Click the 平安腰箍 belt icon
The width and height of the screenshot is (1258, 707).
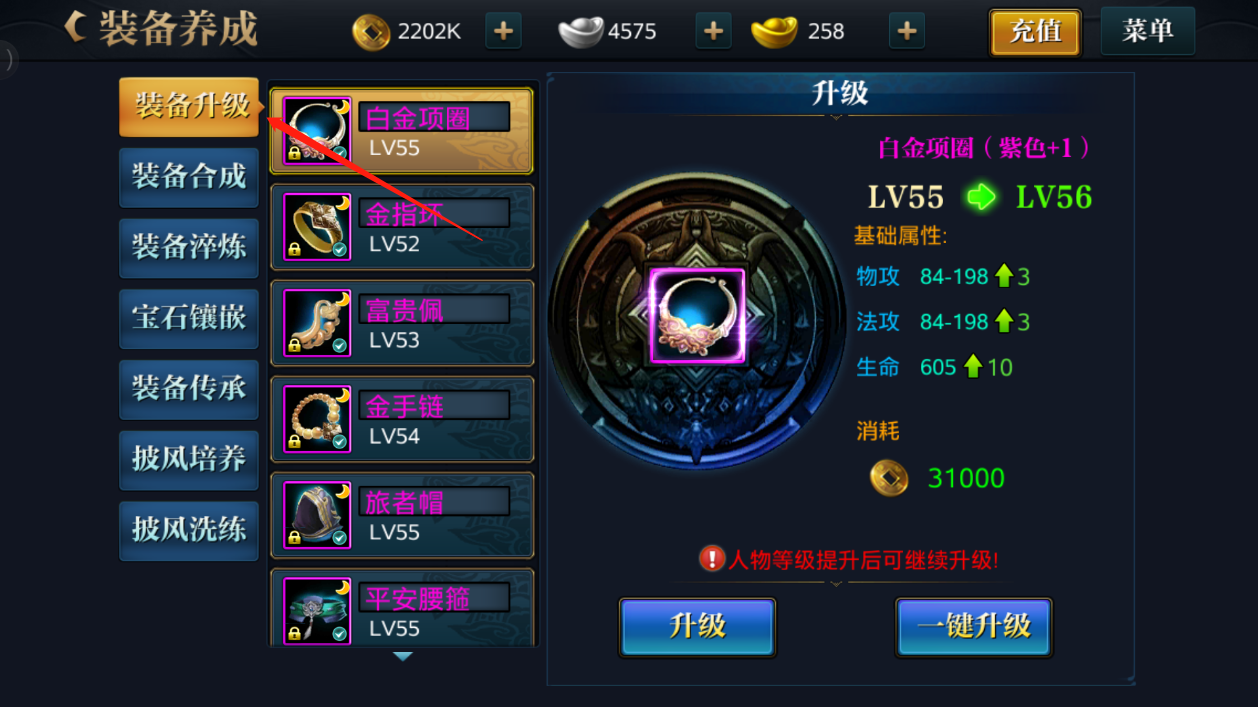(317, 610)
